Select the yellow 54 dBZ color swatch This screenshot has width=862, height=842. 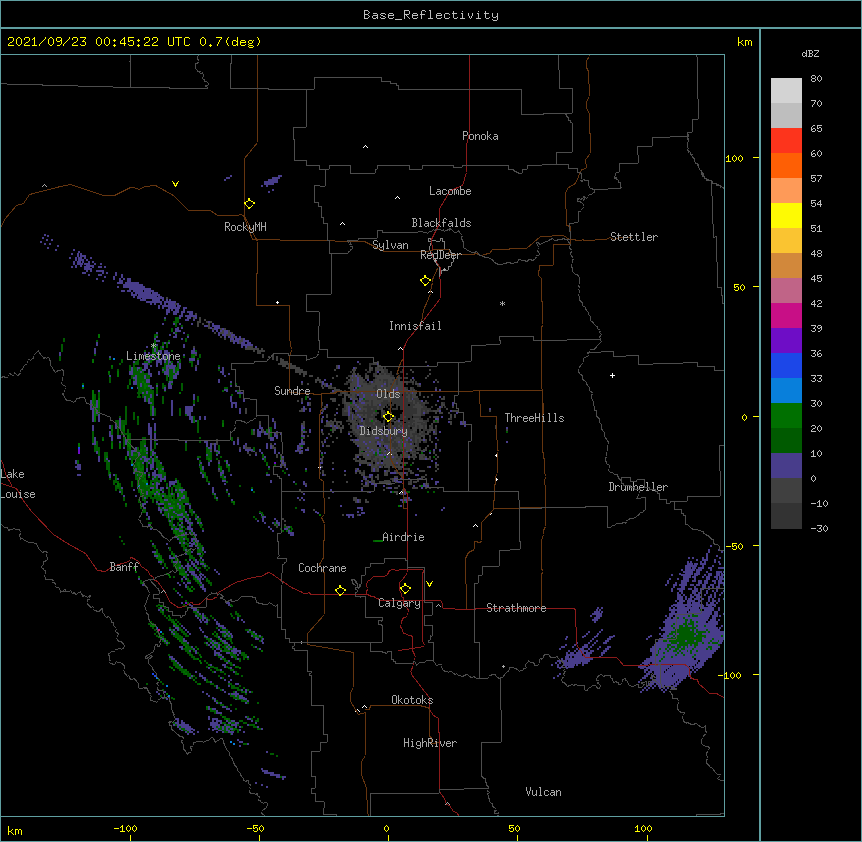click(x=786, y=215)
